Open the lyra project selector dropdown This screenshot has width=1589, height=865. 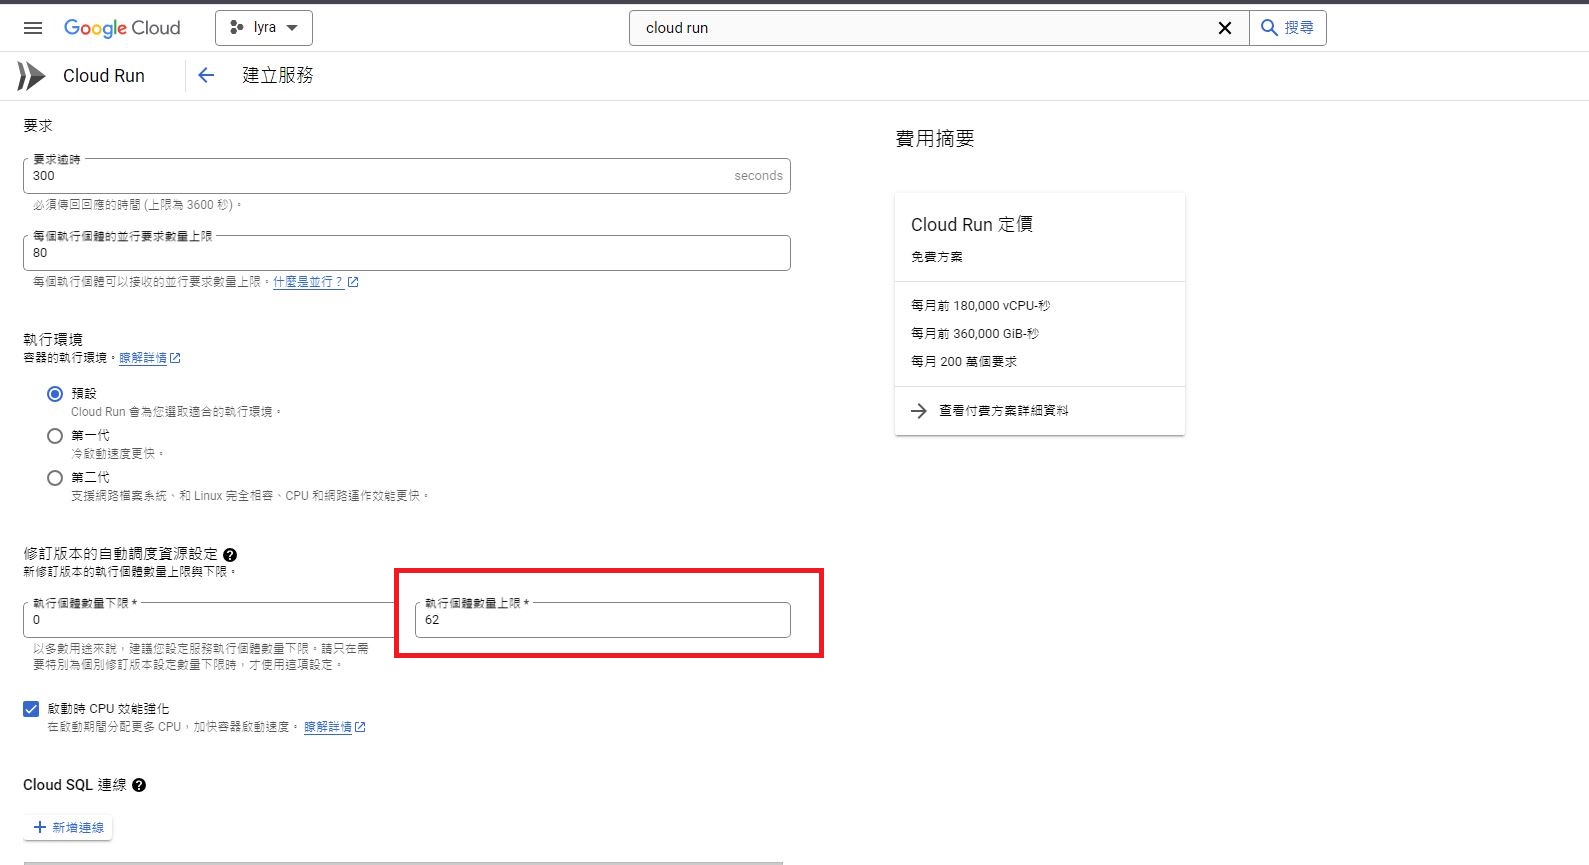coord(264,28)
